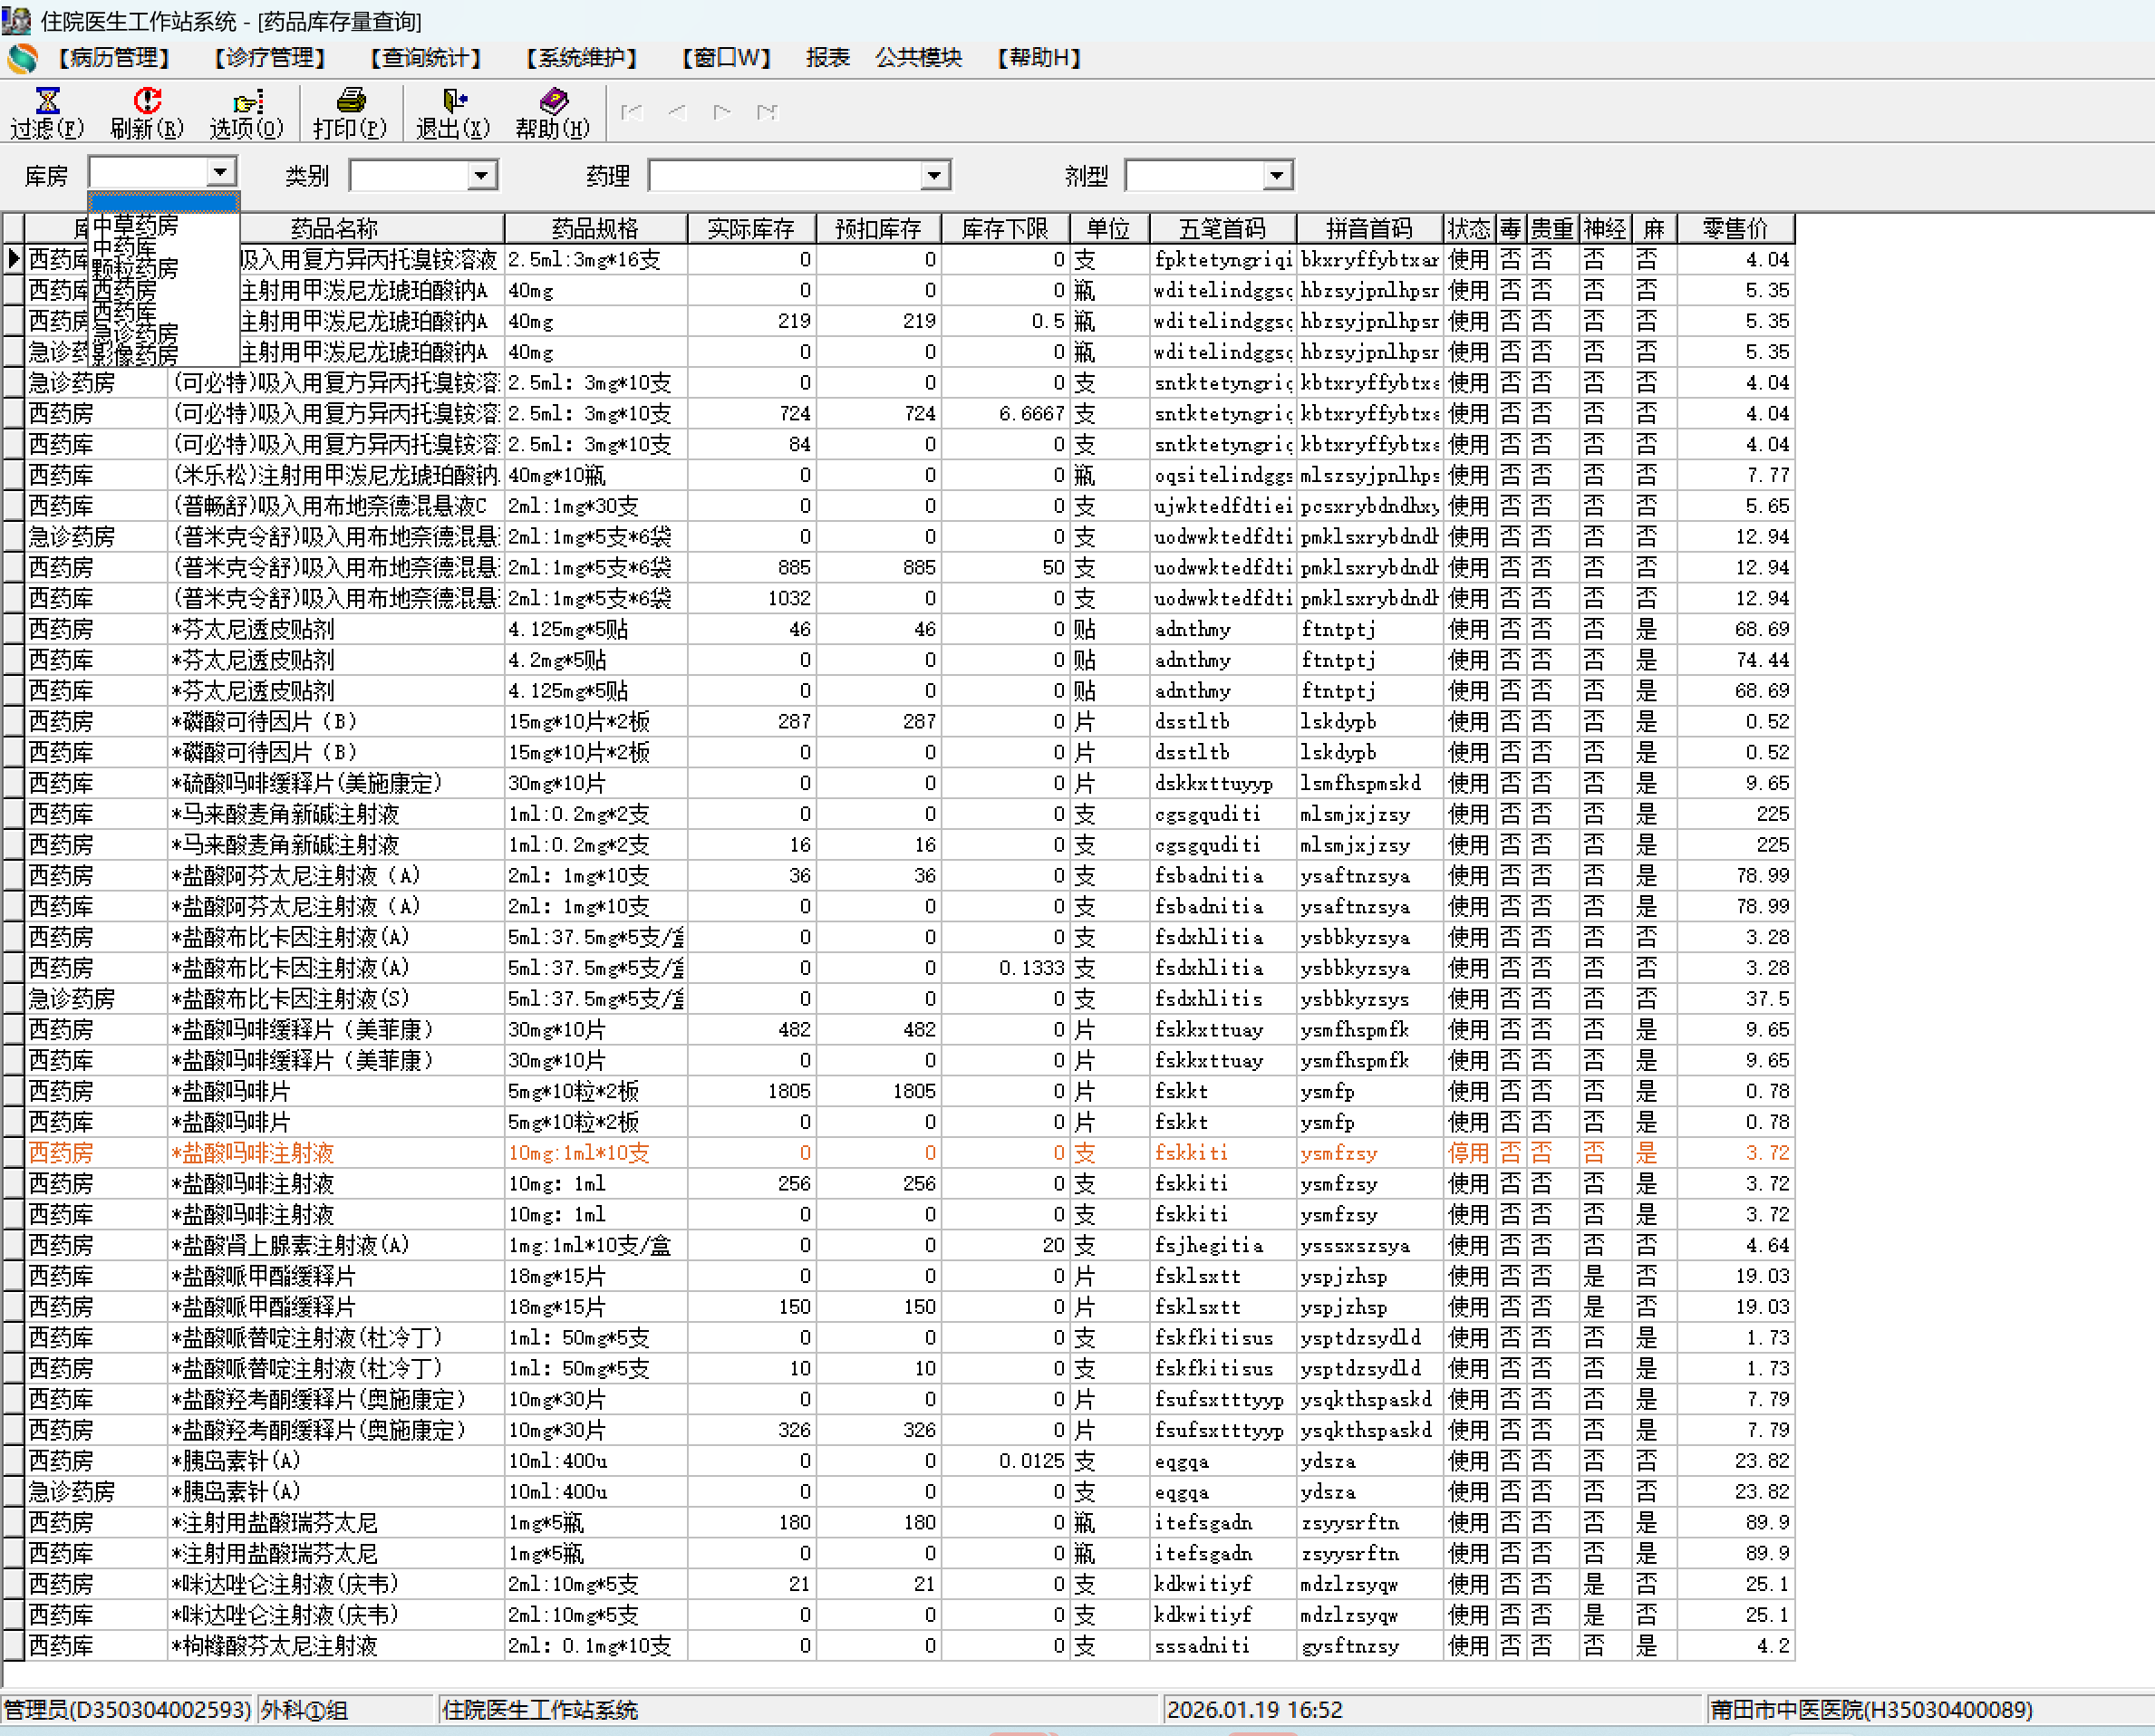Open the 药理 dropdown arrow
Image resolution: width=2155 pixels, height=1736 pixels.
click(934, 176)
